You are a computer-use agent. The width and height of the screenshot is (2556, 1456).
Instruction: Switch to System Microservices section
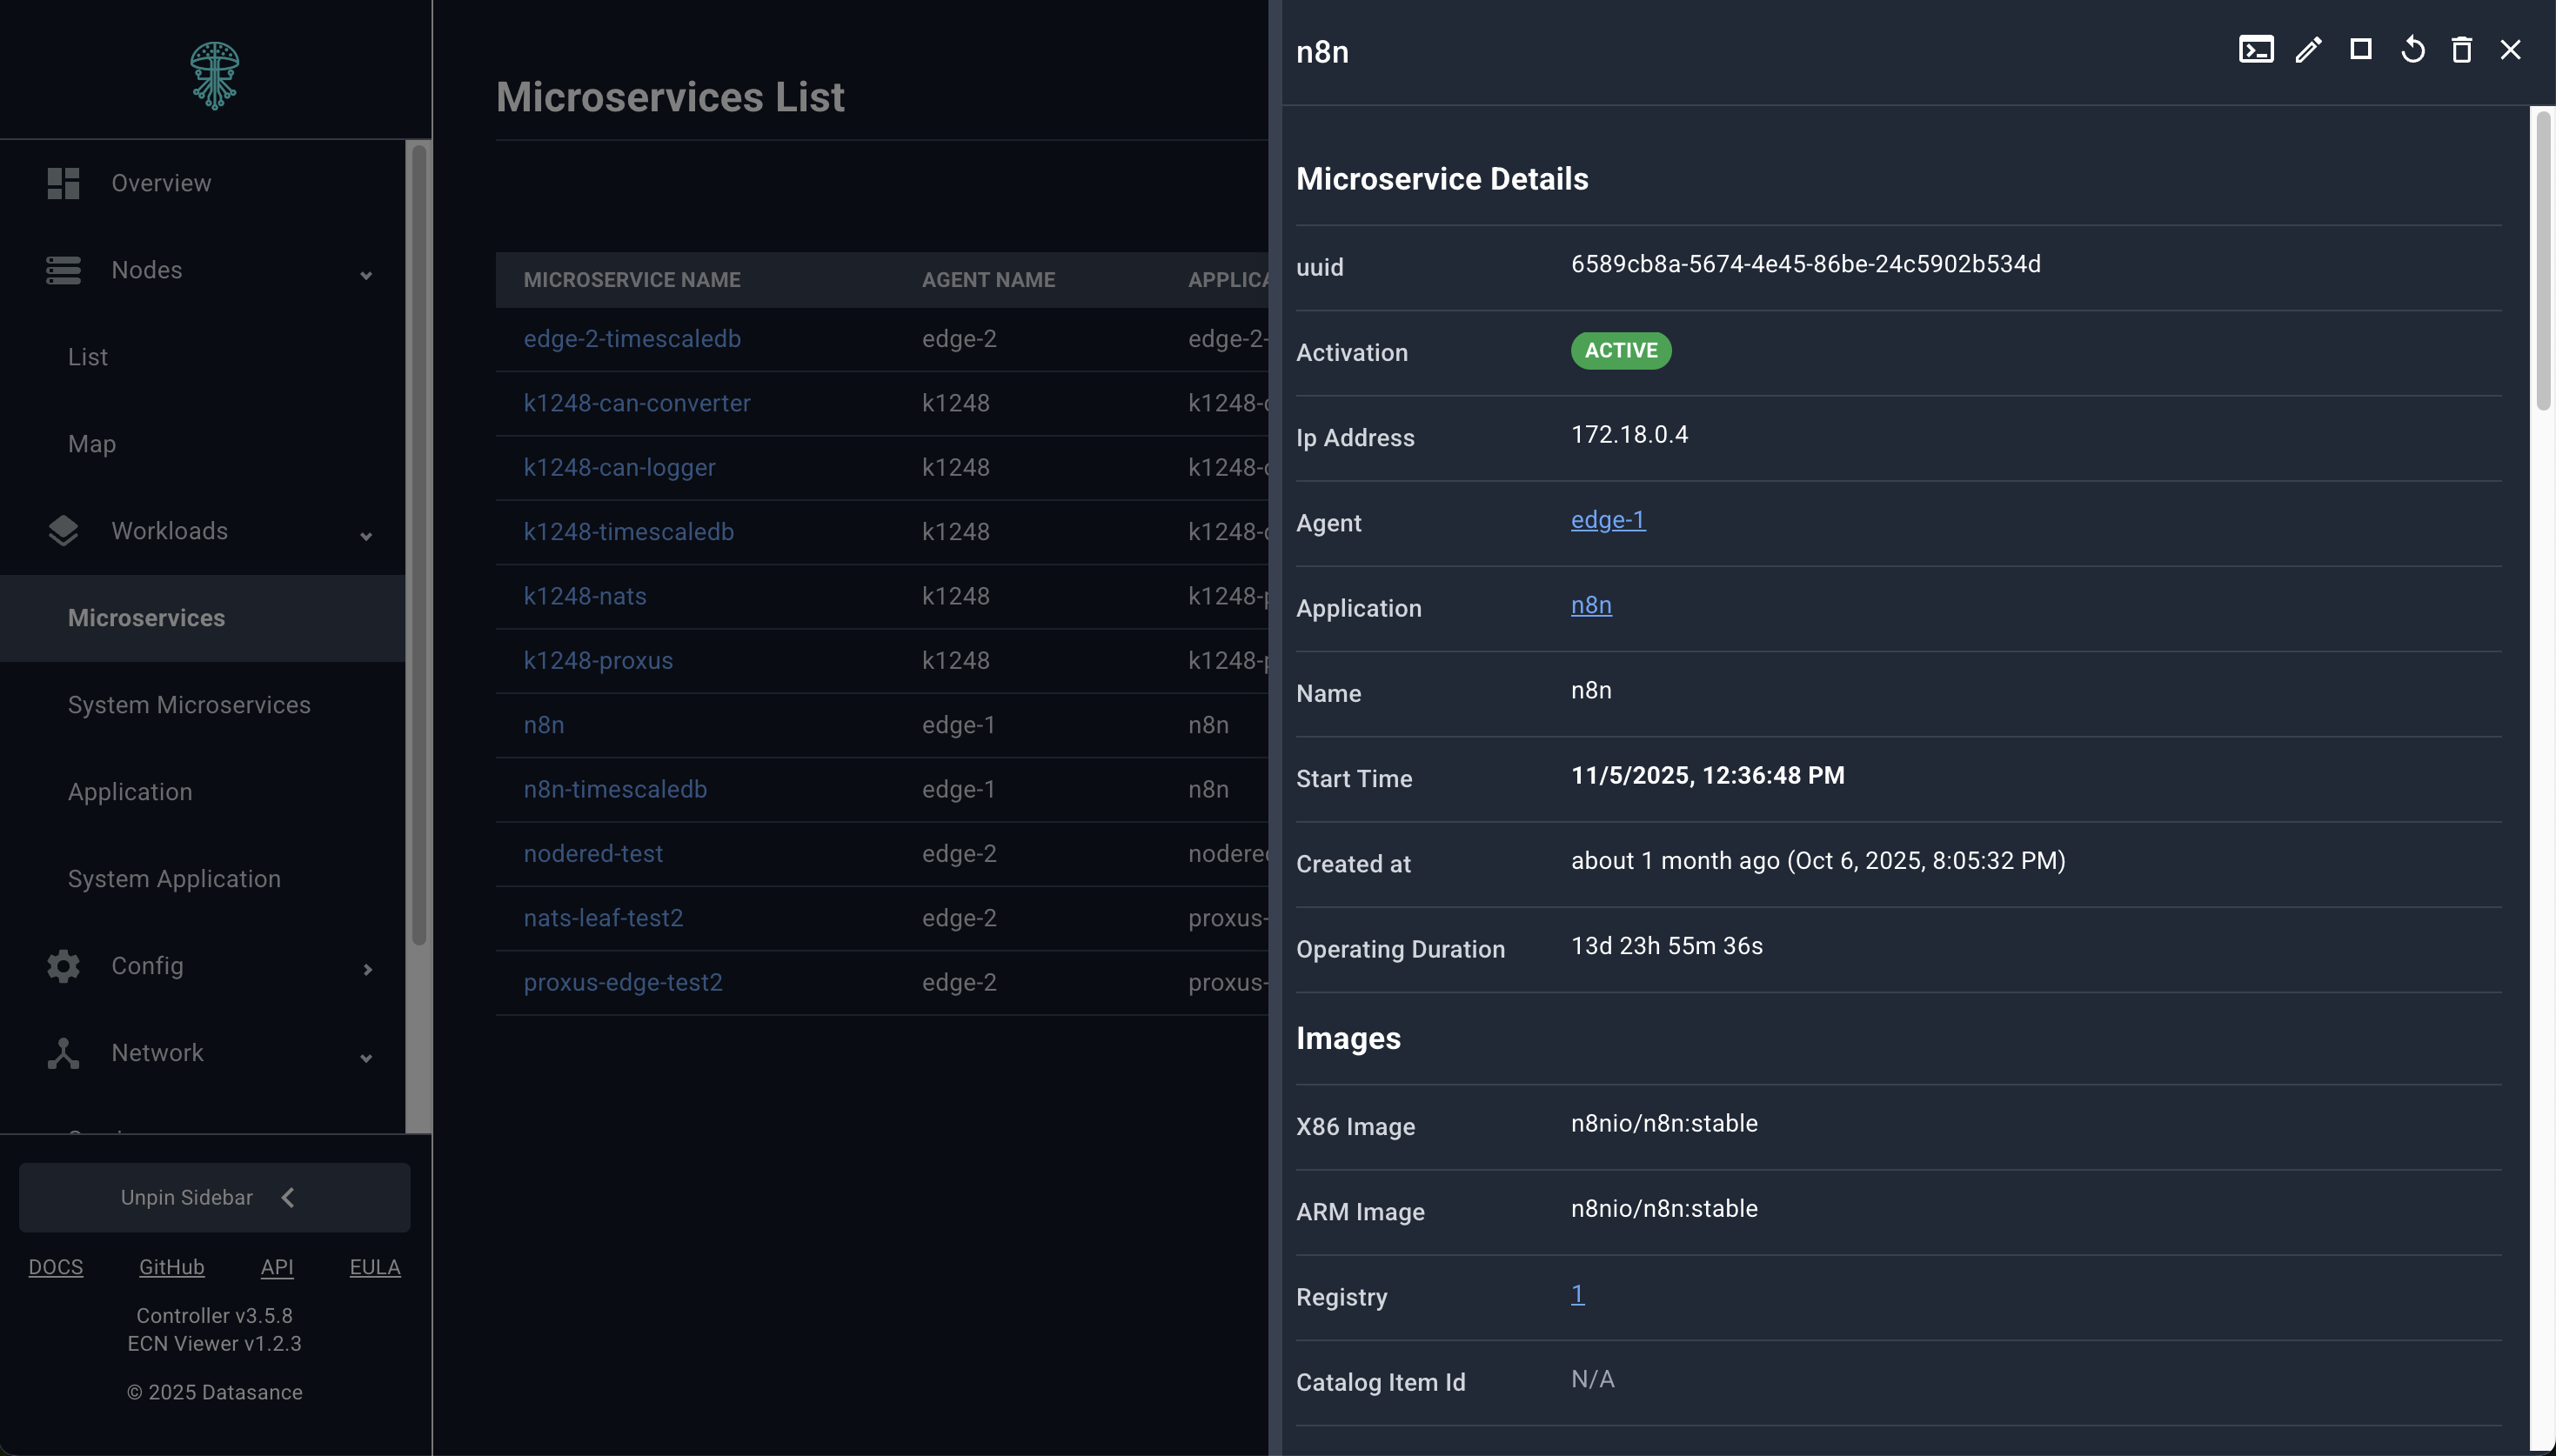click(x=189, y=704)
